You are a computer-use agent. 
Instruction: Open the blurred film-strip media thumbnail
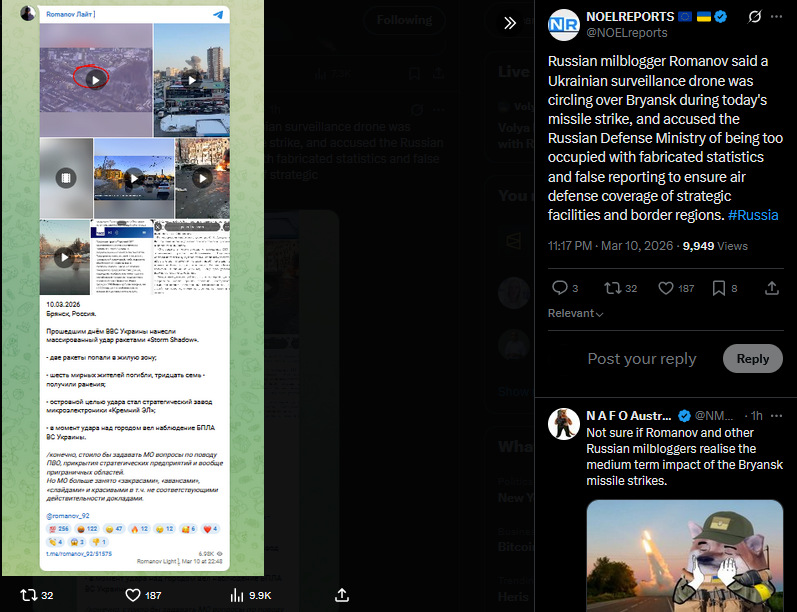(66, 178)
